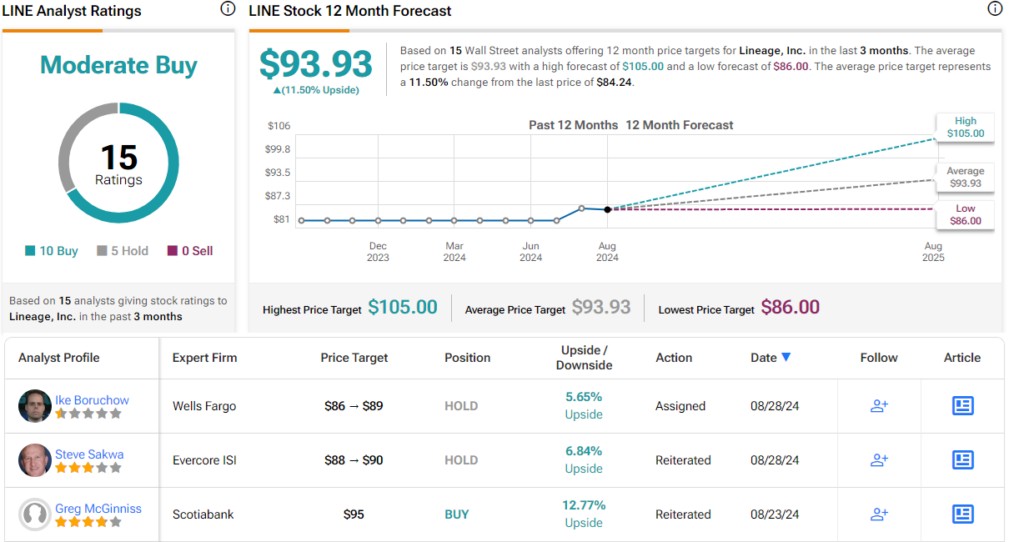Follow analyst Greg McGinniss
The height and width of the screenshot is (542, 1024).
pos(879,514)
